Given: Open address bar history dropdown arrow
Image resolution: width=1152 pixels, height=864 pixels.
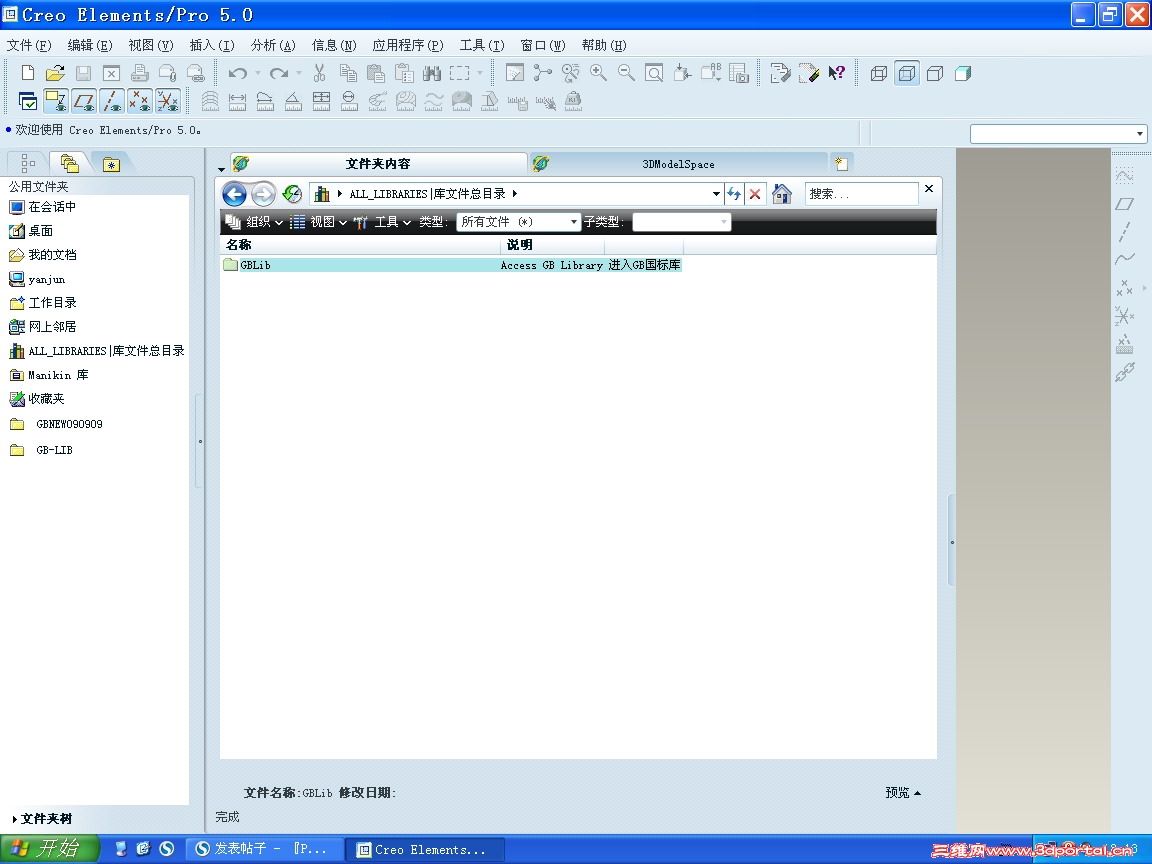Looking at the screenshot, I should (x=716, y=194).
